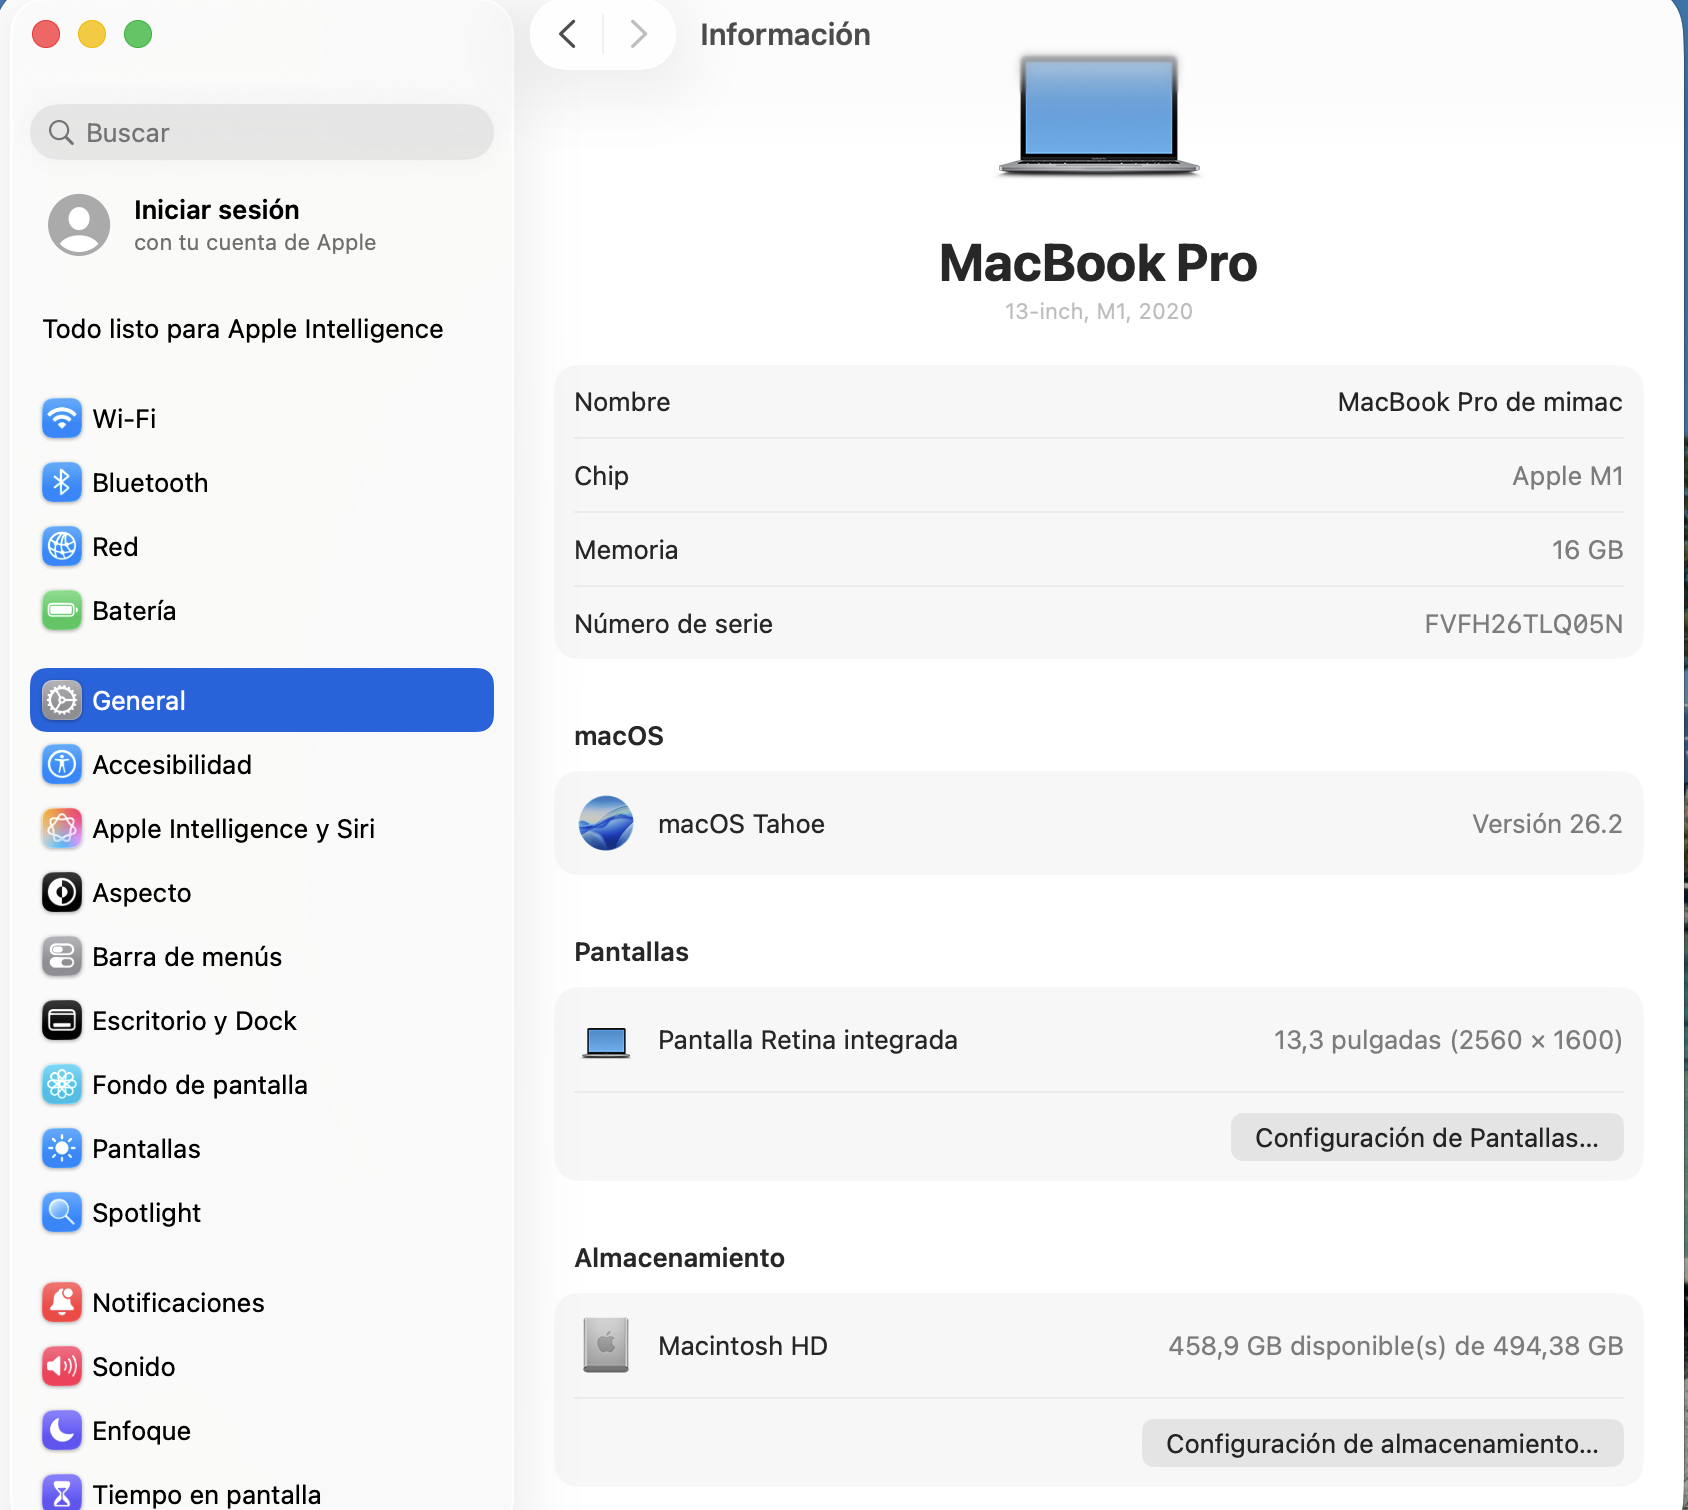Image resolution: width=1688 pixels, height=1510 pixels.
Task: Click the chip value Apple M1
Action: coord(1567,476)
